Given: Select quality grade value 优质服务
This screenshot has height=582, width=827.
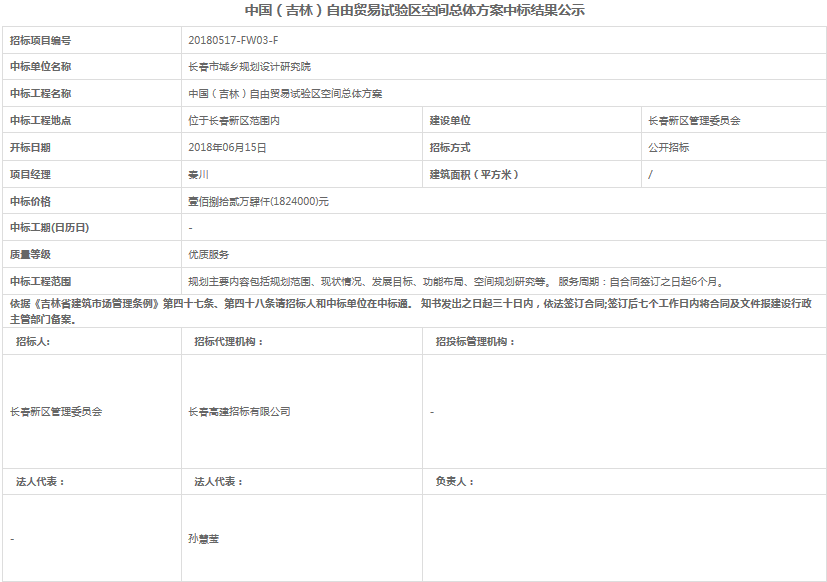Looking at the screenshot, I should 208,255.
